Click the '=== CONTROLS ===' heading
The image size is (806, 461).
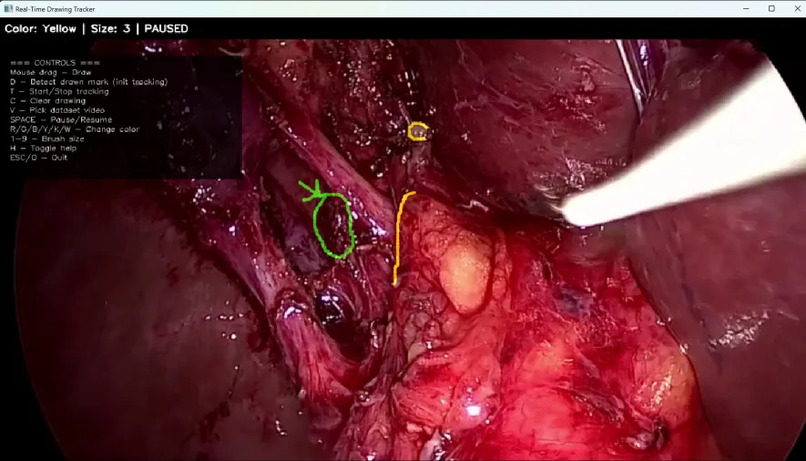(x=55, y=63)
